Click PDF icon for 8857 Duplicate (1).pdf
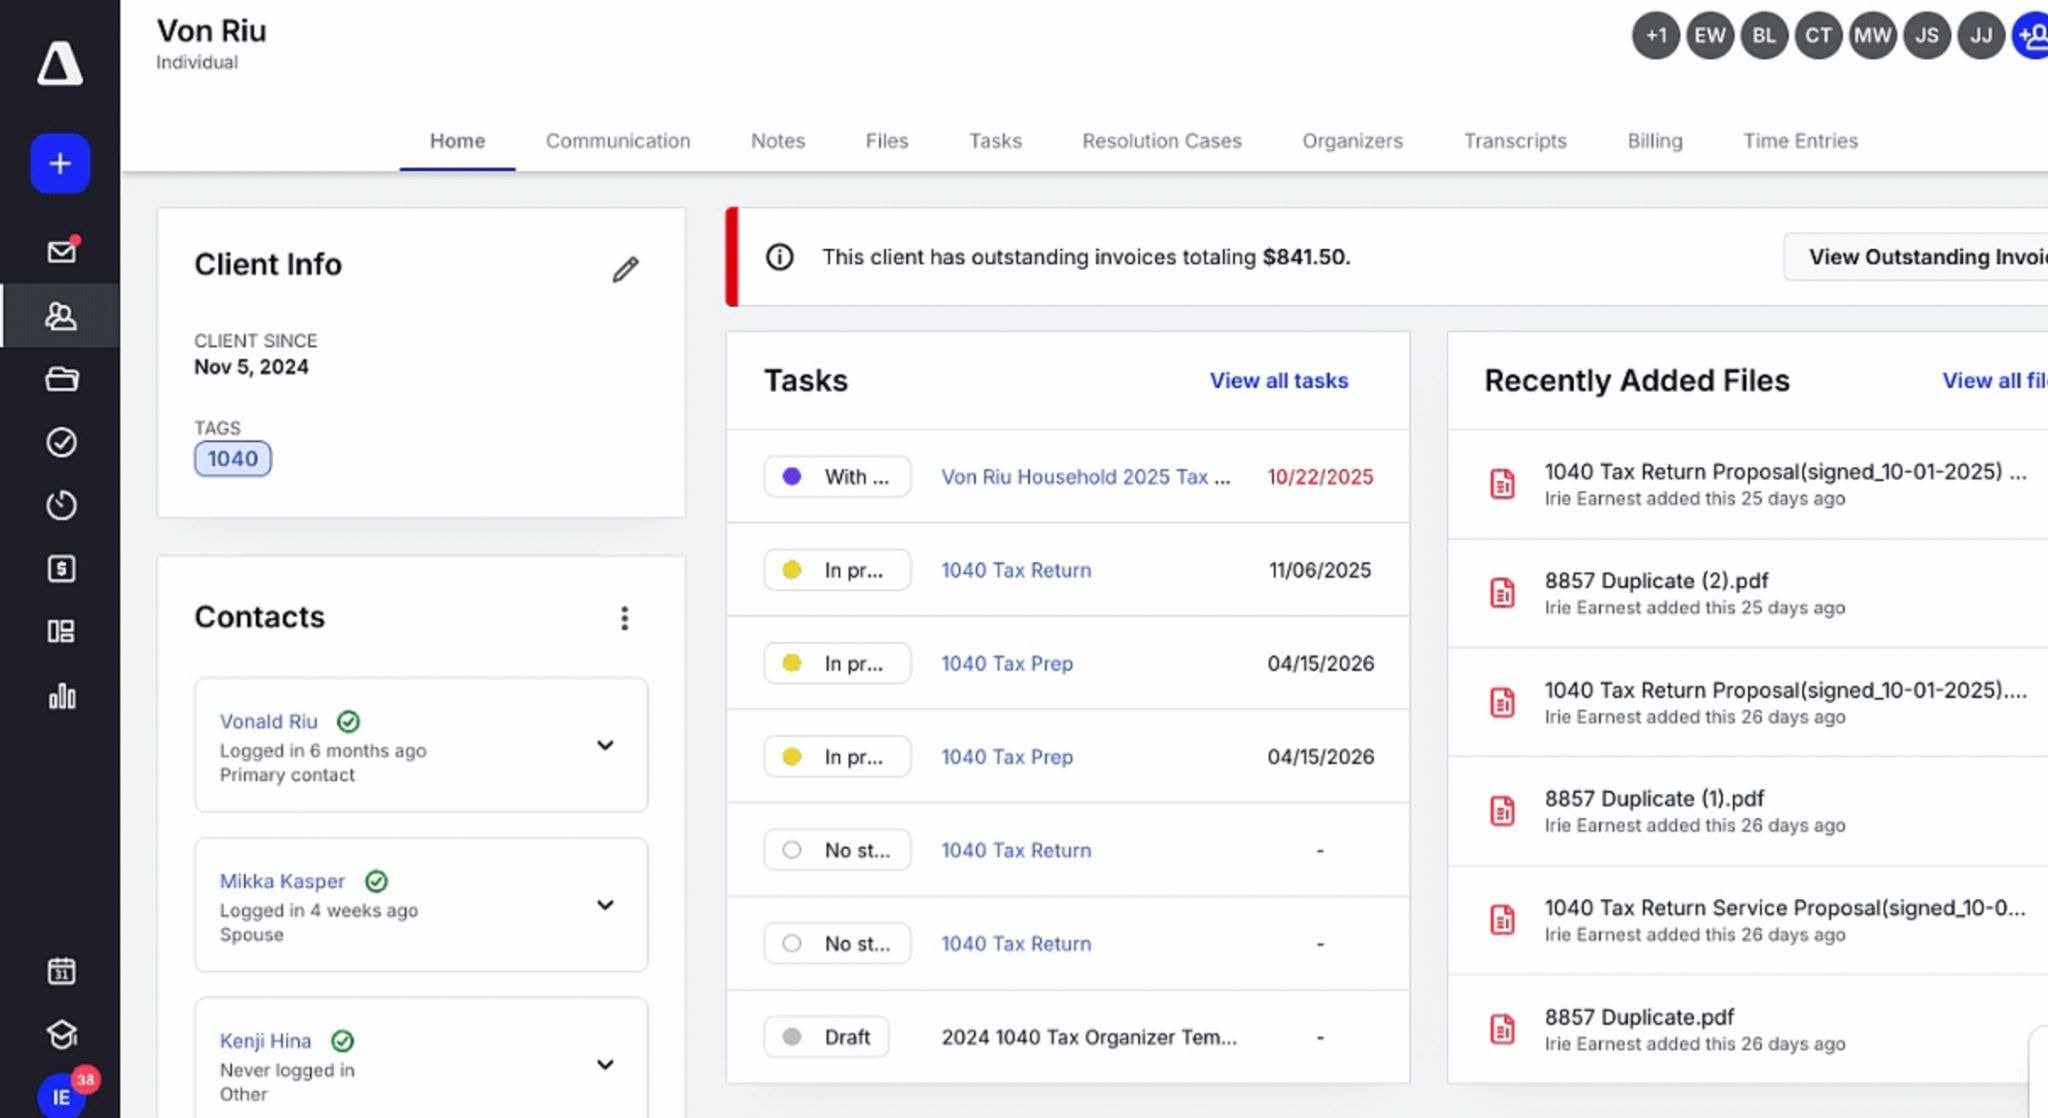 click(x=1502, y=811)
